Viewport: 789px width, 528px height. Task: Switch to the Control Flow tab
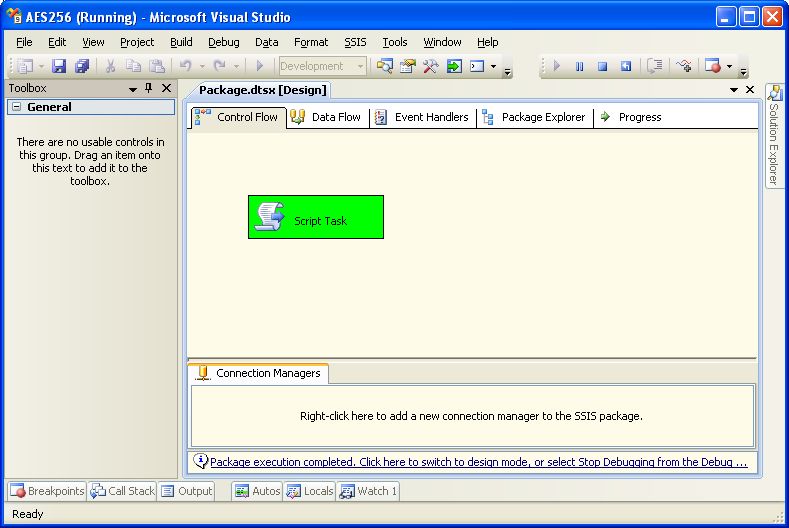tap(238, 117)
